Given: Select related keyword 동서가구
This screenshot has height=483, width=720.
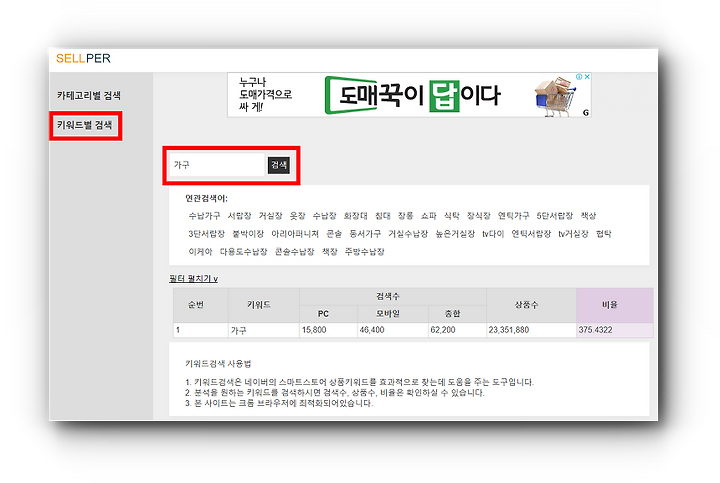Looking at the screenshot, I should (x=365, y=234).
